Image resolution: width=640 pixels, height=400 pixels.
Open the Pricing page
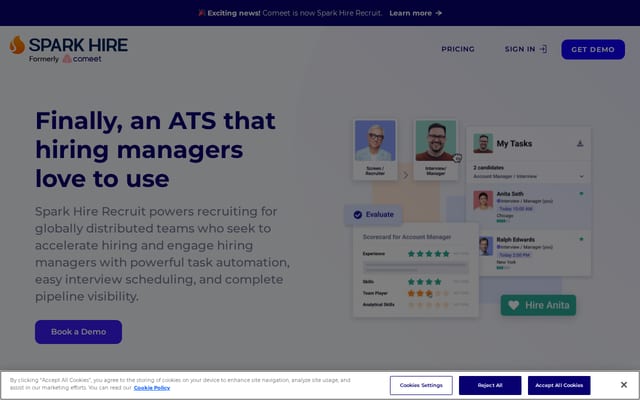click(458, 49)
